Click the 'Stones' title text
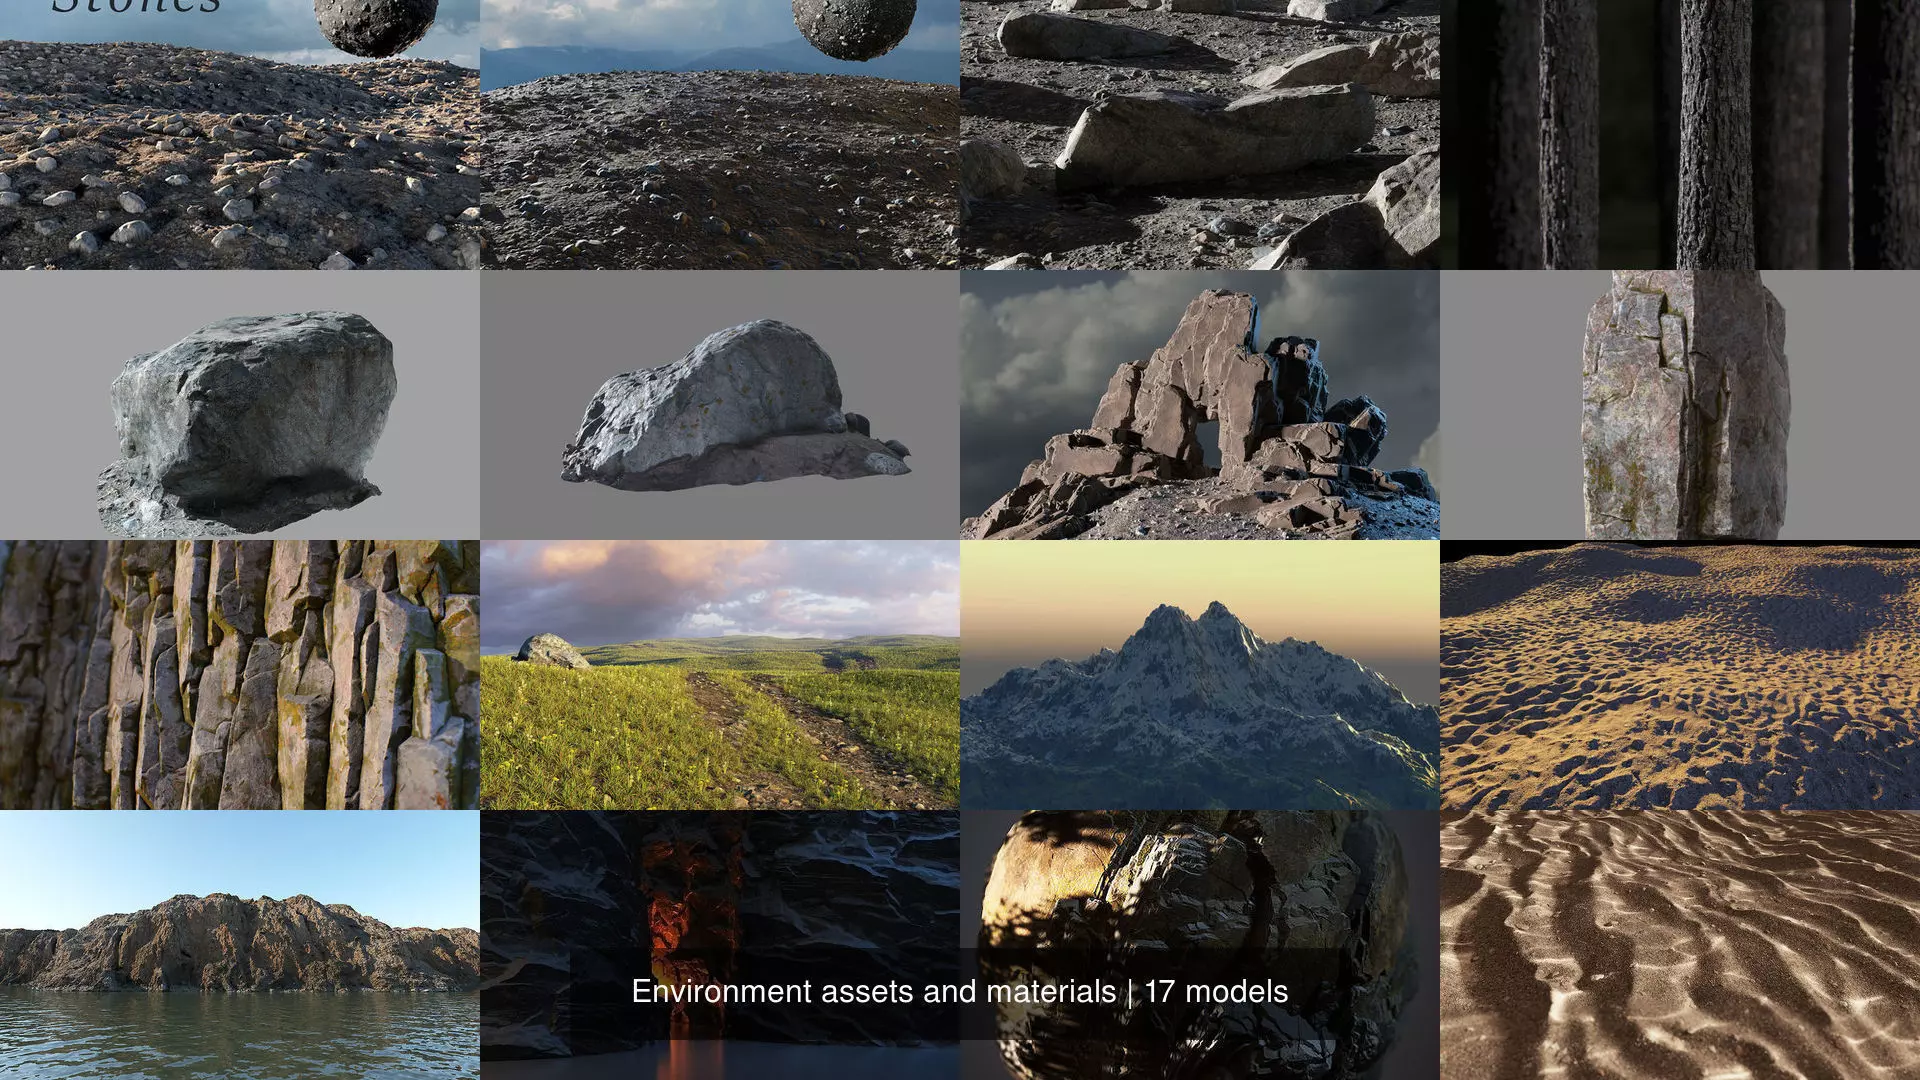Image resolution: width=1920 pixels, height=1080 pixels. coord(135,8)
